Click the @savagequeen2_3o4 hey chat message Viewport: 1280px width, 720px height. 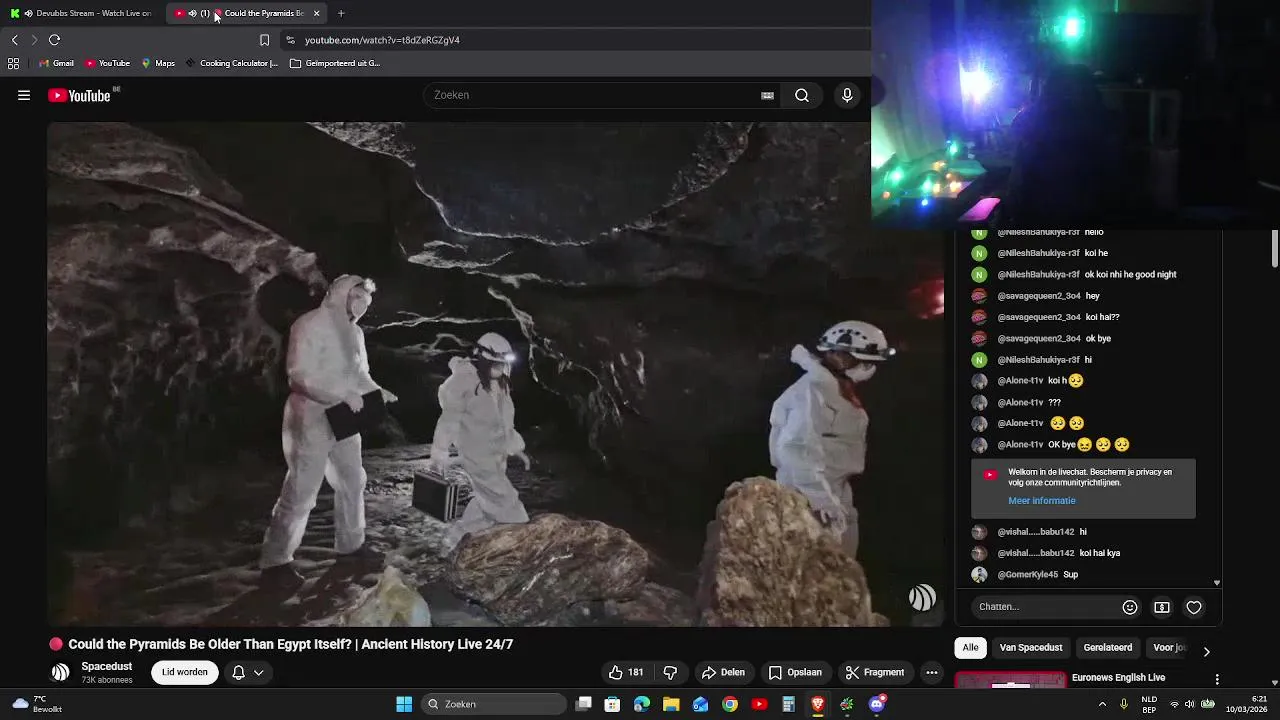click(x=1048, y=296)
